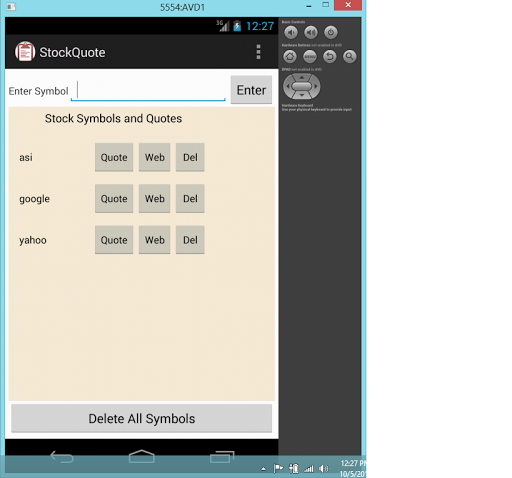Get Quote for asi
This screenshot has height=478, width=512.
pos(114,157)
